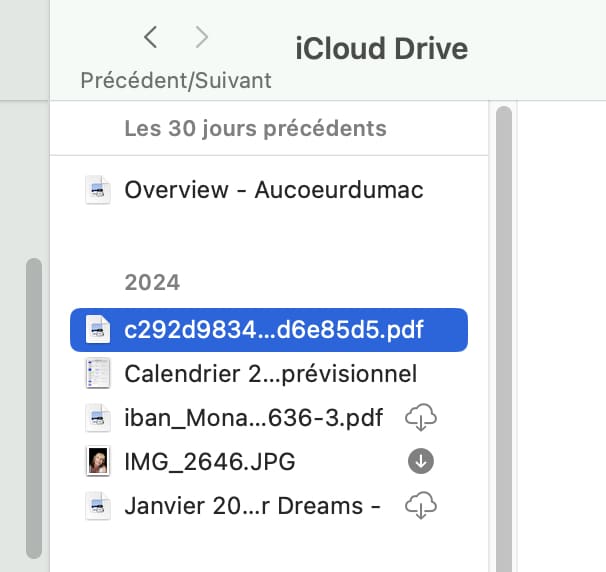Click the Calendrier prévisionnel document icon

click(98, 374)
